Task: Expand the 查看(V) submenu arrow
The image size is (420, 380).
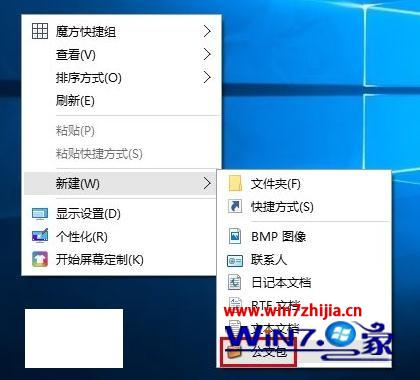Action: [207, 54]
